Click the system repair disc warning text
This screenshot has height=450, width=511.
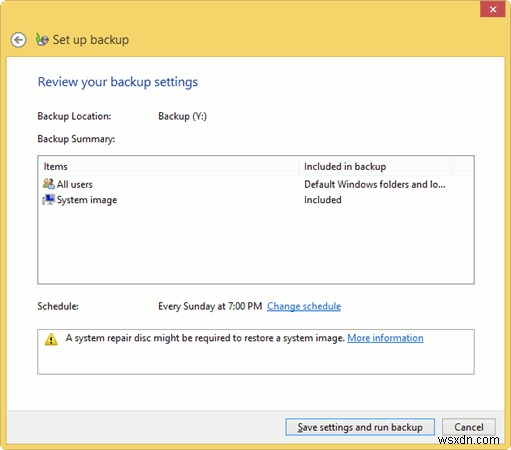point(205,338)
